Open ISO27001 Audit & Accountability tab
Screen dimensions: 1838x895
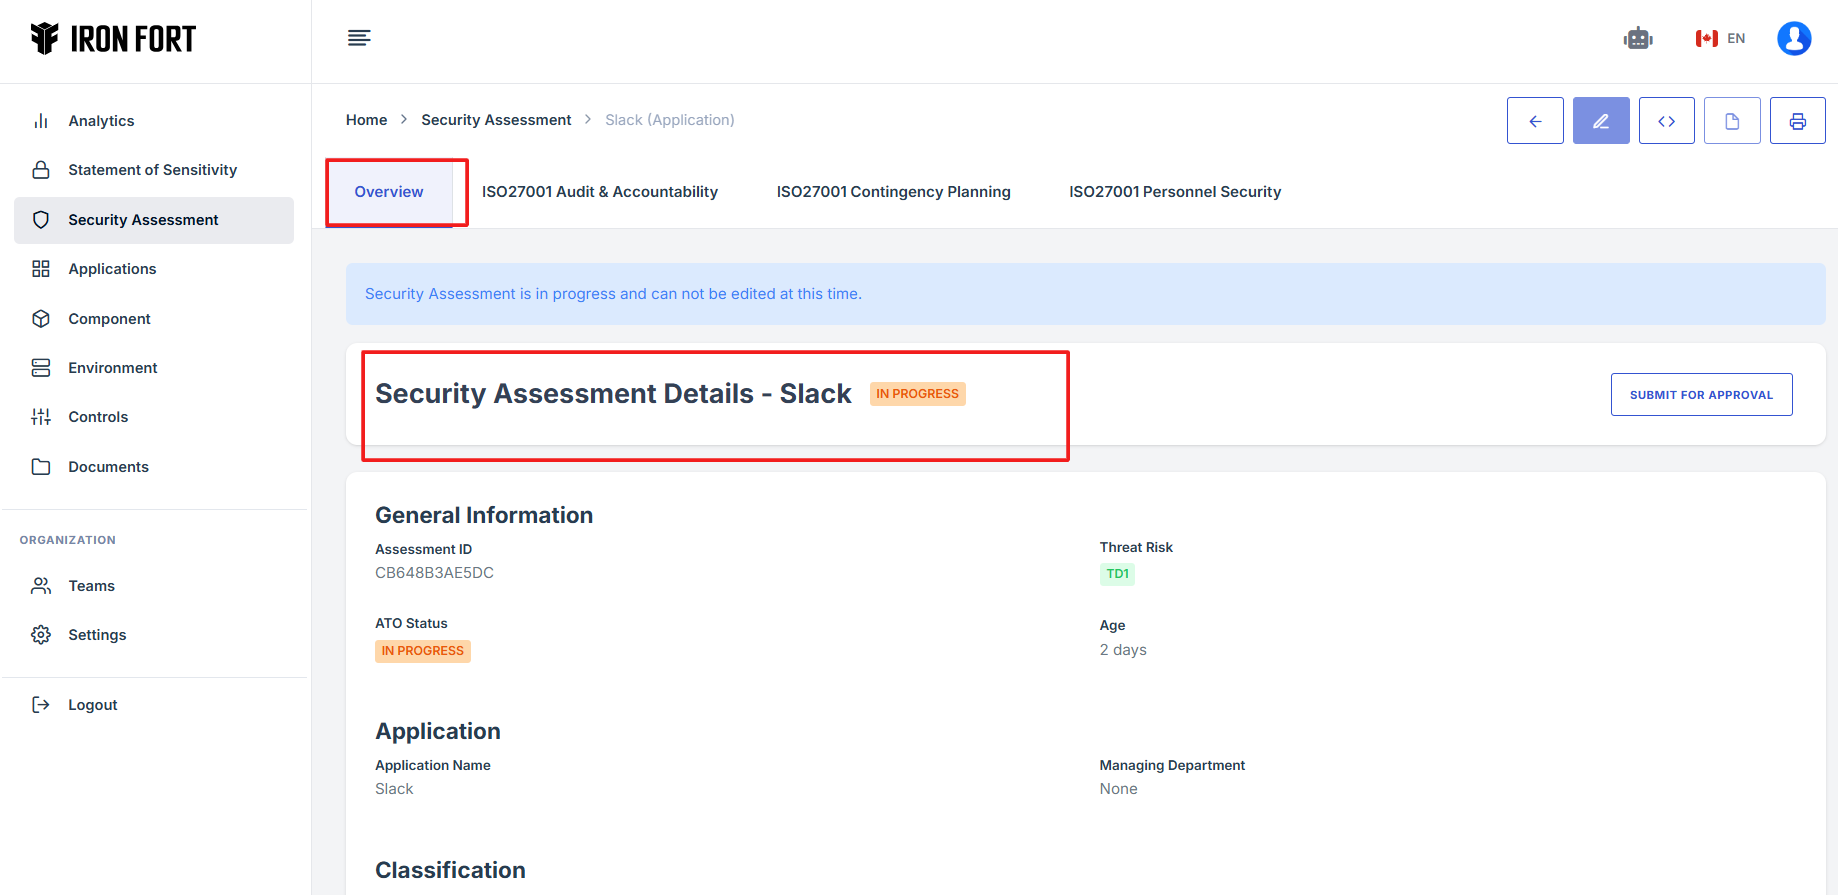click(x=600, y=192)
